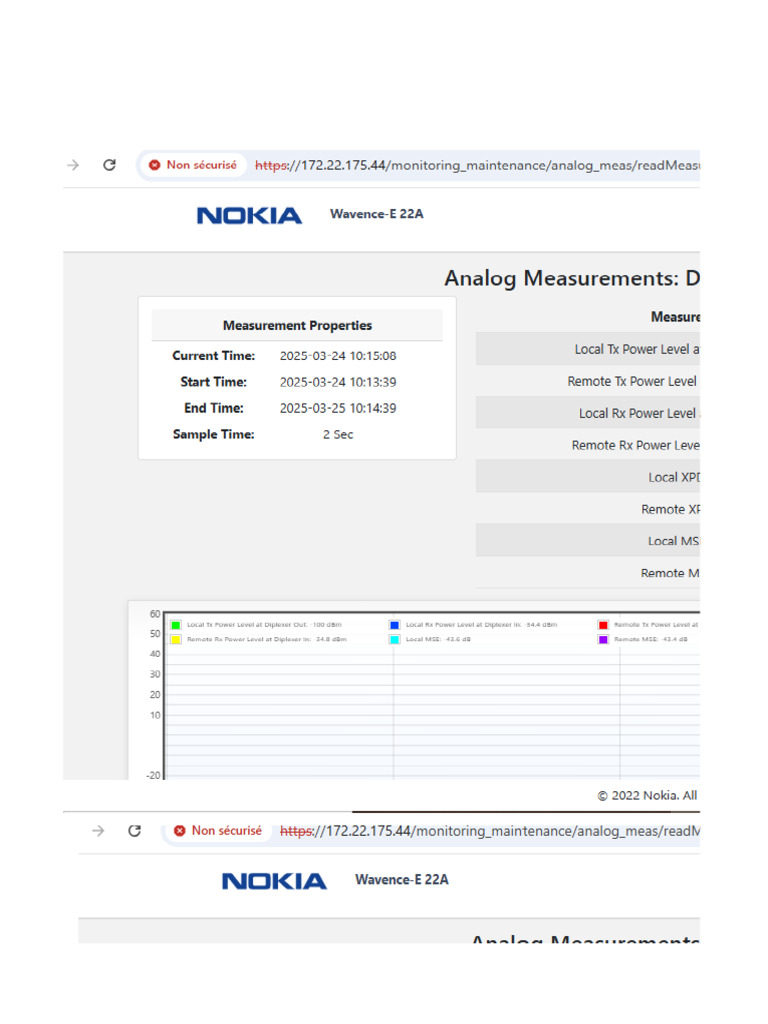
Task: Toggle the green Local Tx Power Level legend series
Action: [176, 625]
